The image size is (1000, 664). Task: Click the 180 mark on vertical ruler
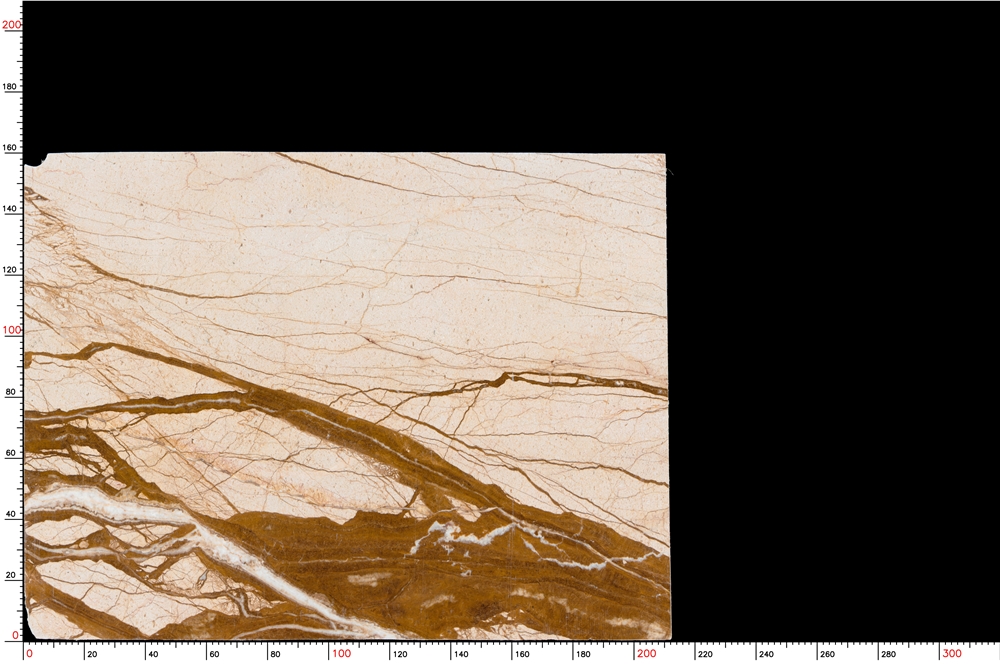[x=9, y=86]
